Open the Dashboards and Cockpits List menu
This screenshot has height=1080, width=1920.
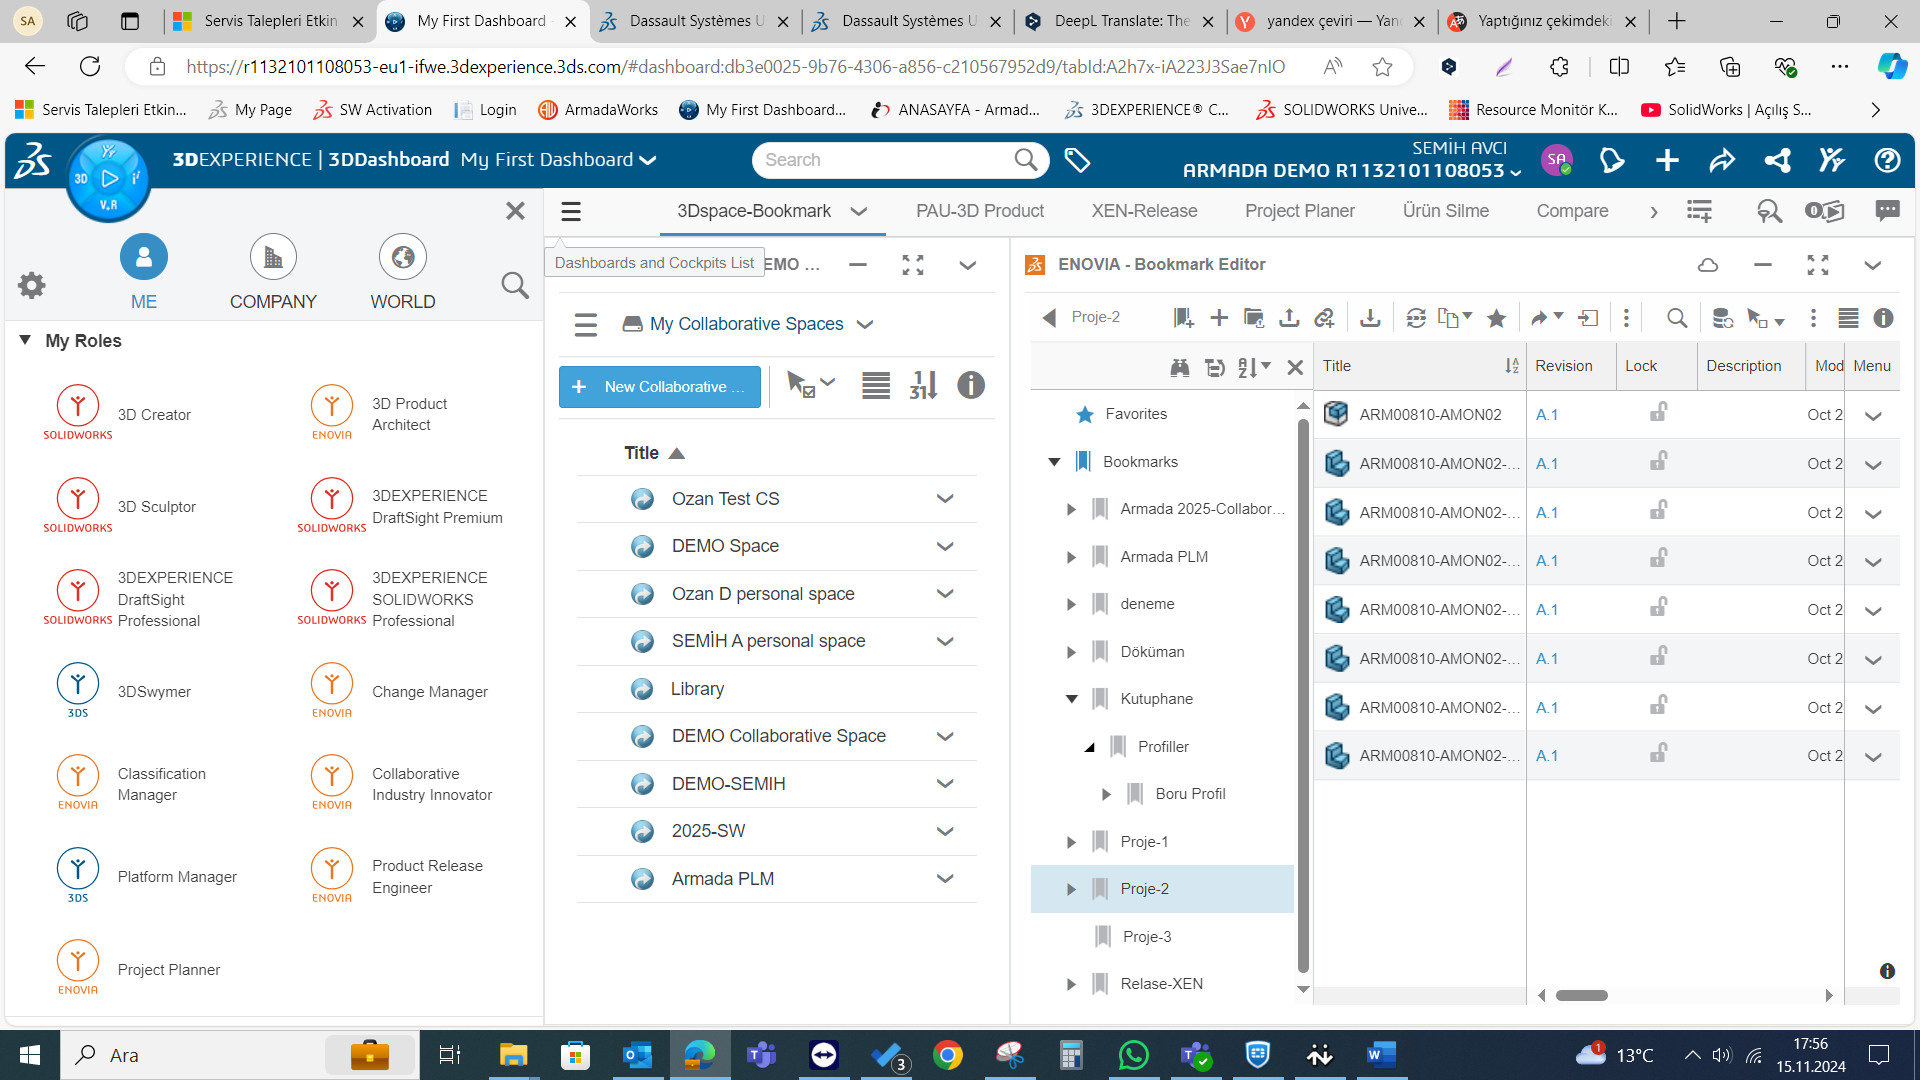click(571, 211)
